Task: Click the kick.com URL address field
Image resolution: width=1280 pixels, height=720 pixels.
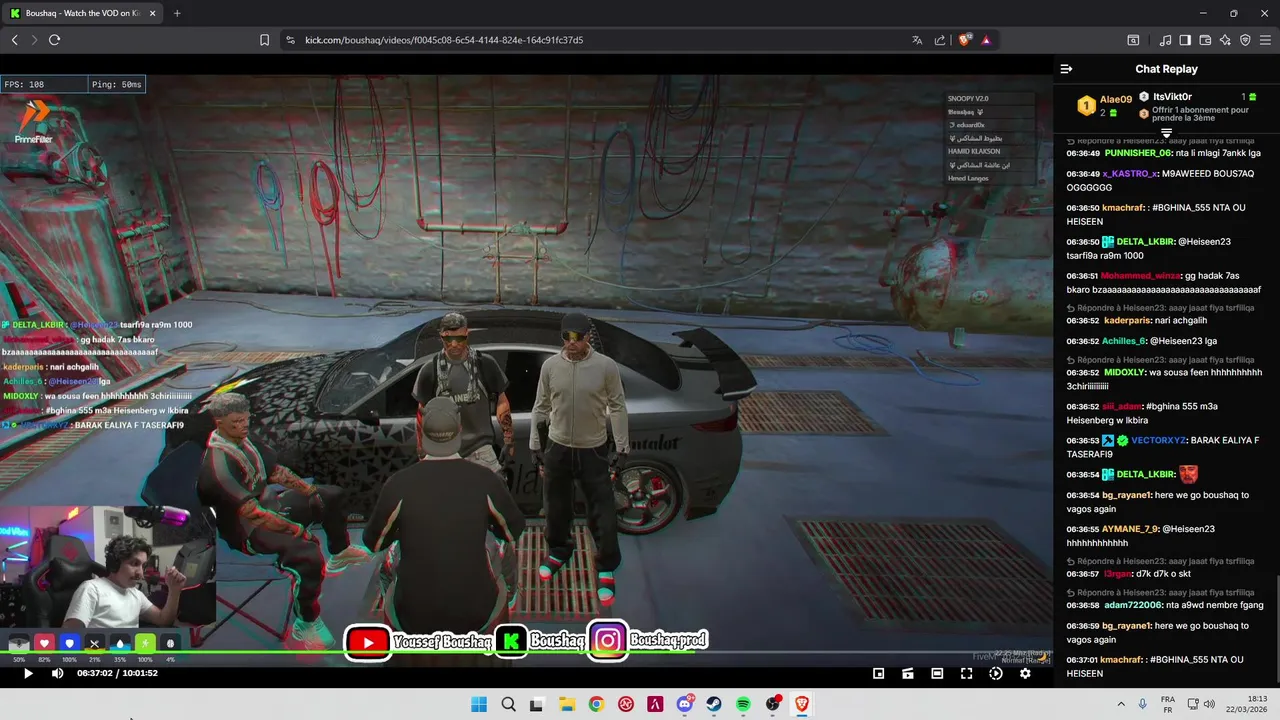Action: 444,40
